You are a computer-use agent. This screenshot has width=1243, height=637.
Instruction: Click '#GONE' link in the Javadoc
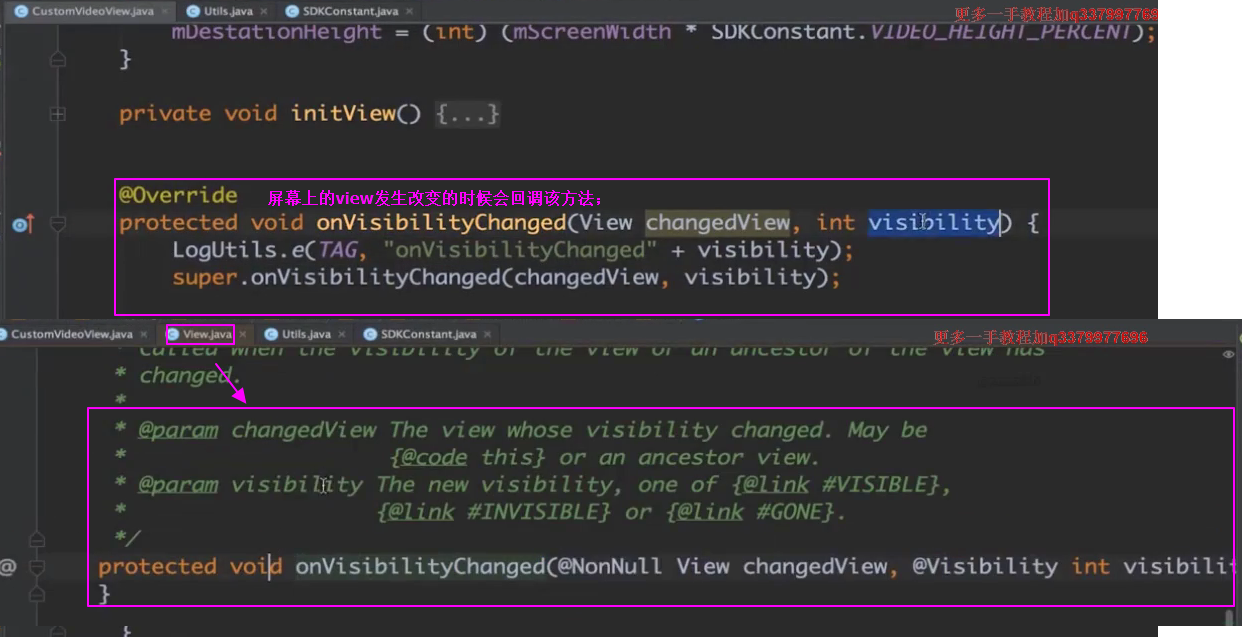[x=793, y=512]
